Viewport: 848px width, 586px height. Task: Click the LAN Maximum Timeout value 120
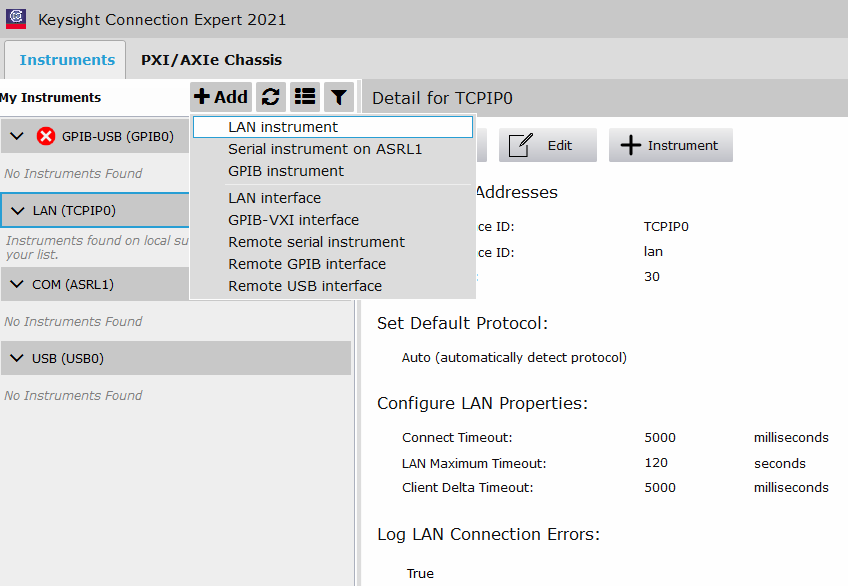click(656, 463)
